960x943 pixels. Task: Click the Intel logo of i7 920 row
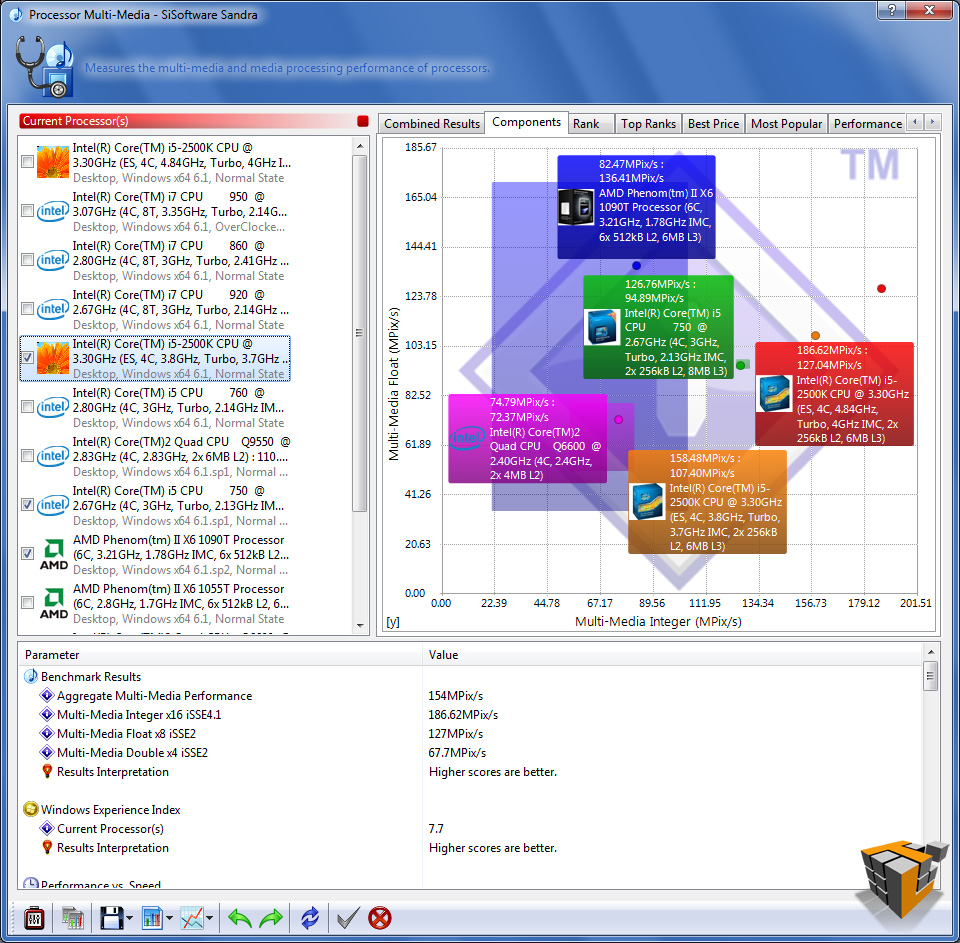tap(53, 310)
